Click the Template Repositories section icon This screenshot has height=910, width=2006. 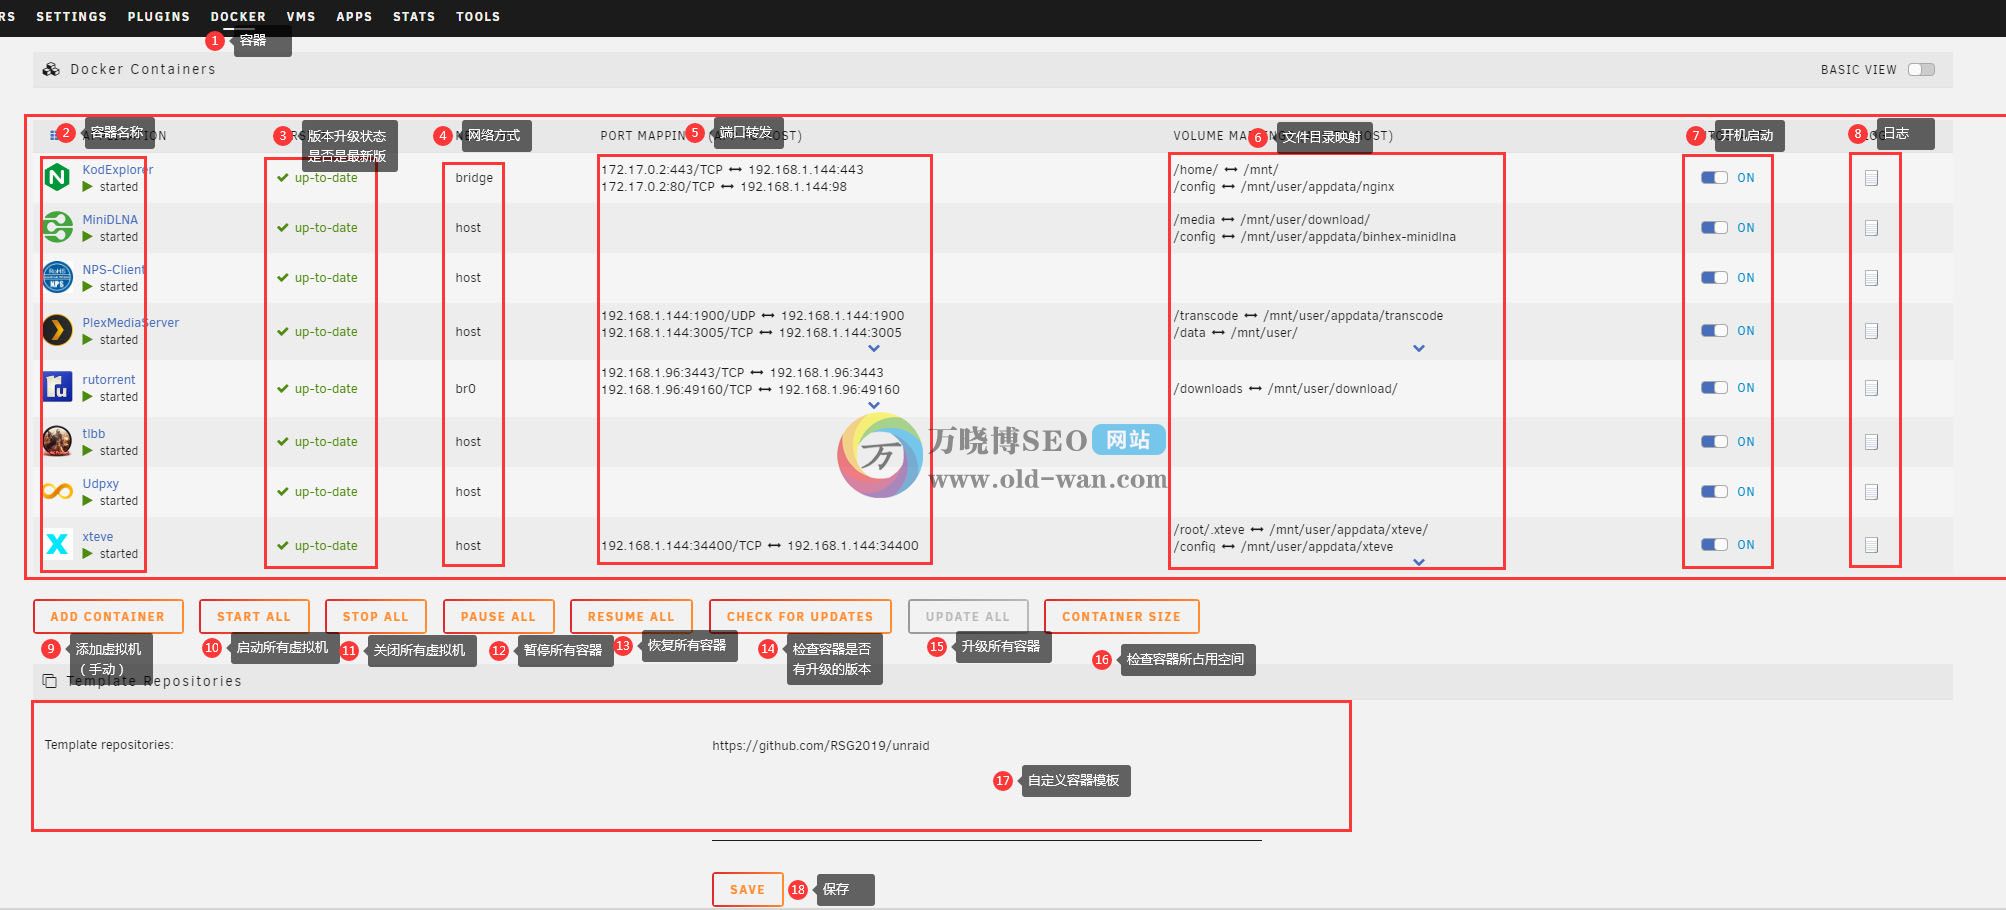49,681
